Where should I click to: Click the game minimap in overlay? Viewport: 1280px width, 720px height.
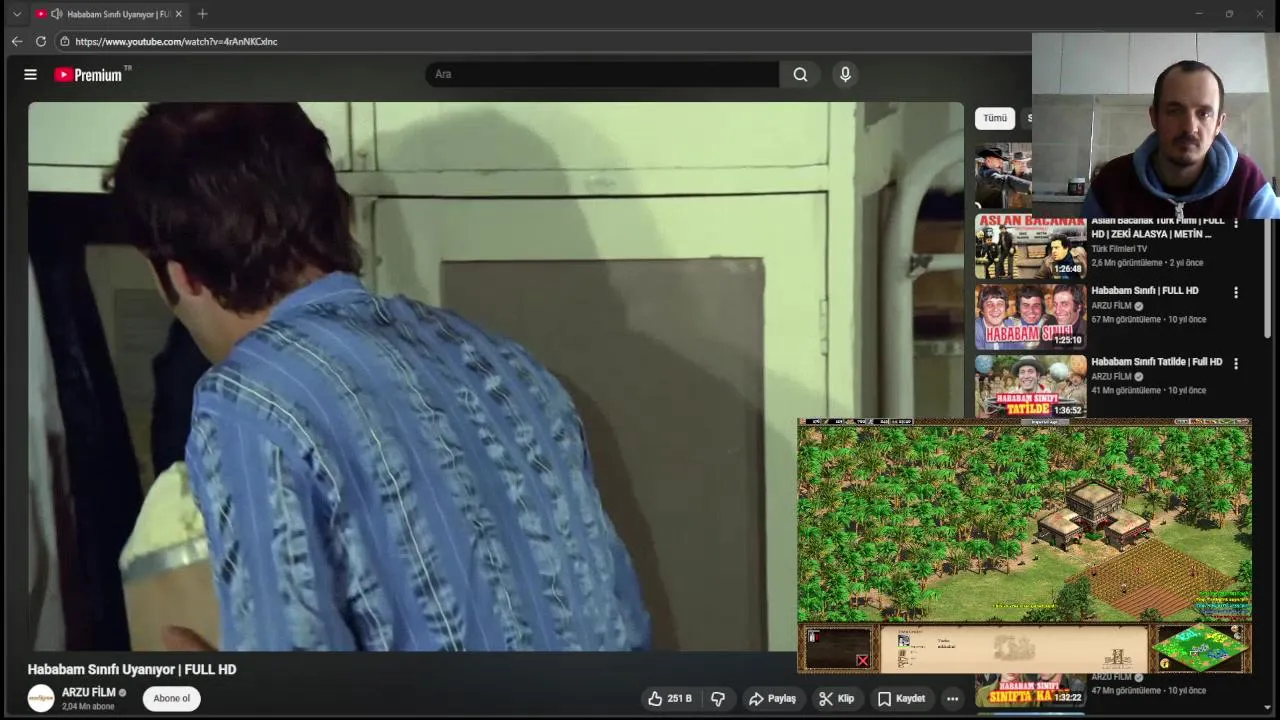click(x=1201, y=650)
